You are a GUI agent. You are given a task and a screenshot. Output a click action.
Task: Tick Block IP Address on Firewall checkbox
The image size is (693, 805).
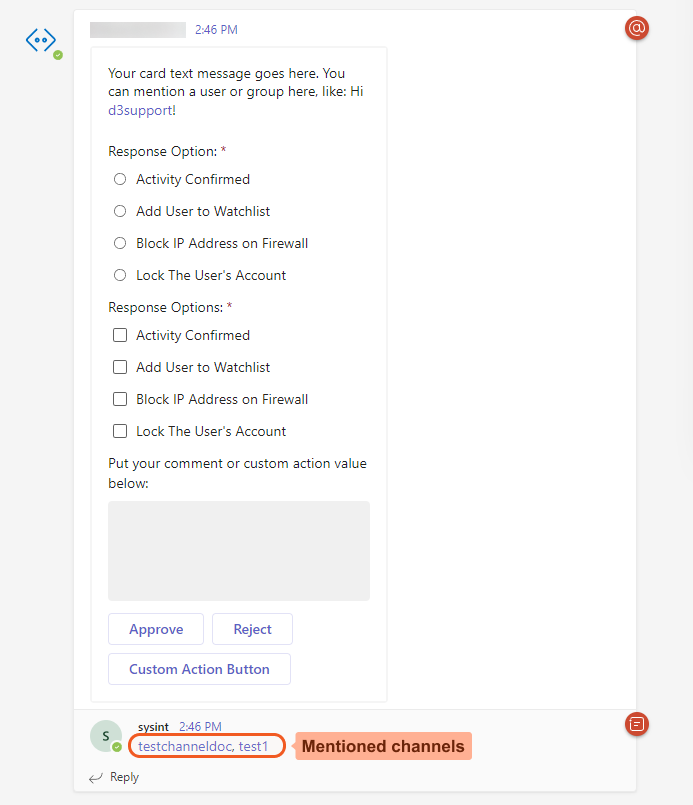(x=120, y=400)
